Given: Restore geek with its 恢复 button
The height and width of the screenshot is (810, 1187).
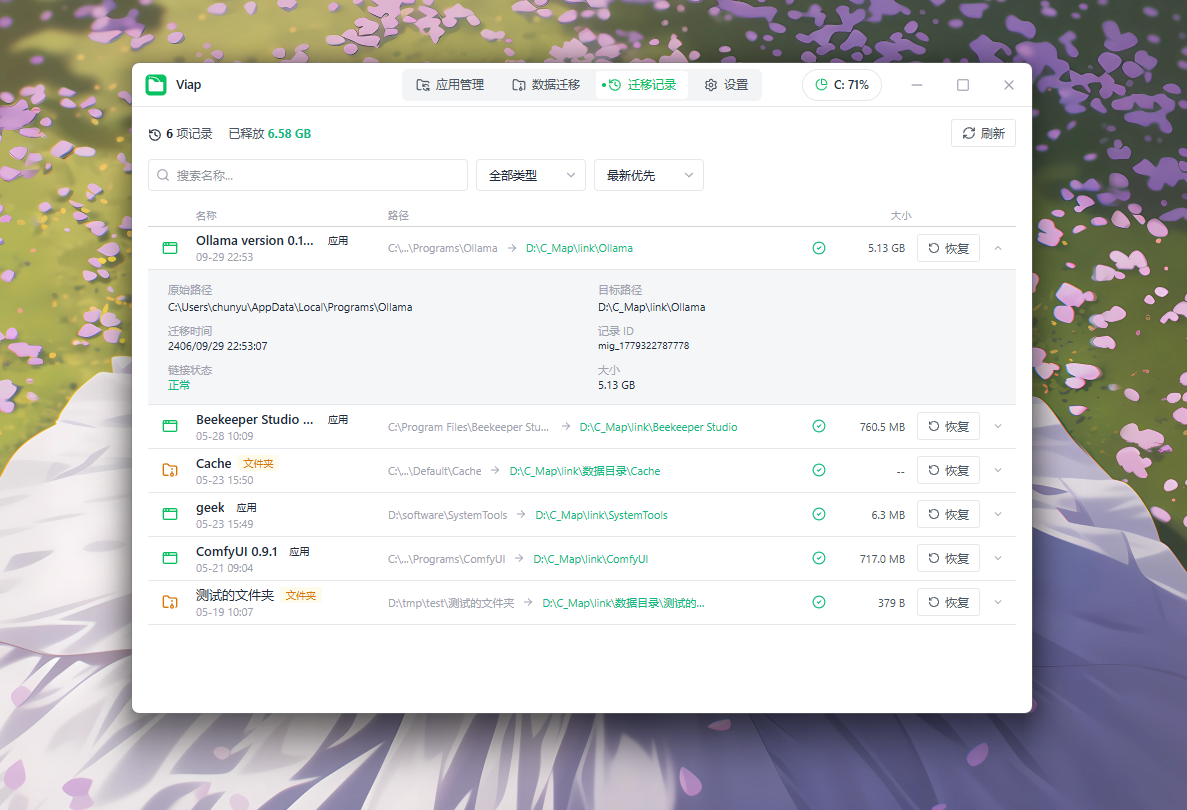Looking at the screenshot, I should click(x=948, y=514).
